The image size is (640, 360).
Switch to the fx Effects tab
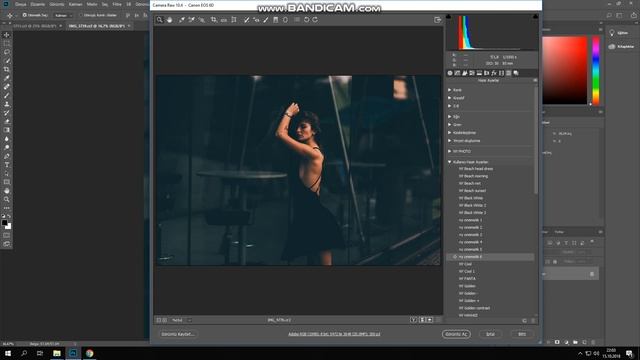coord(494,73)
